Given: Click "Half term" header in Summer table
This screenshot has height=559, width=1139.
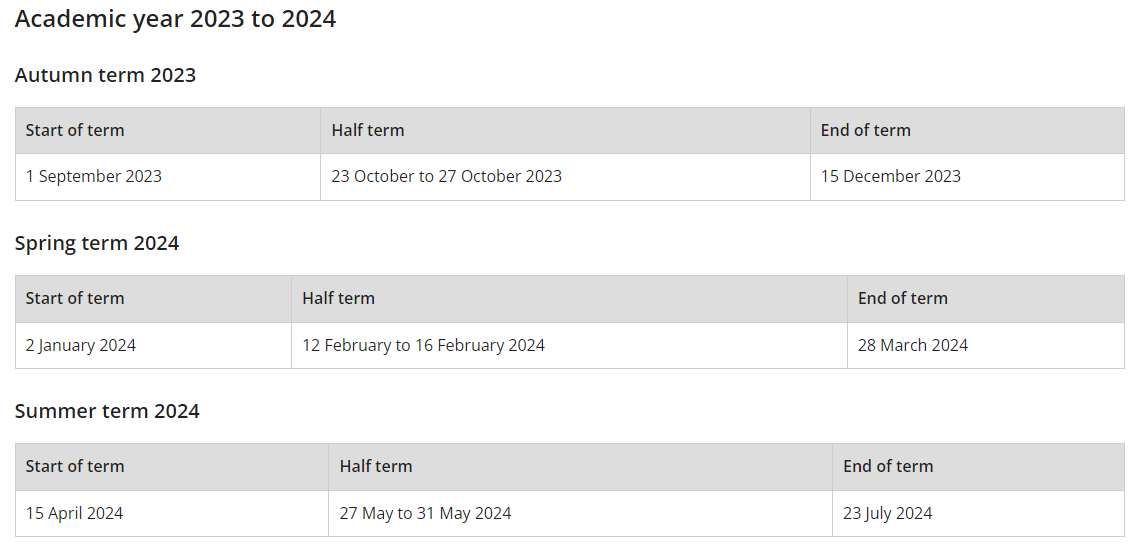Looking at the screenshot, I should click(x=376, y=467).
